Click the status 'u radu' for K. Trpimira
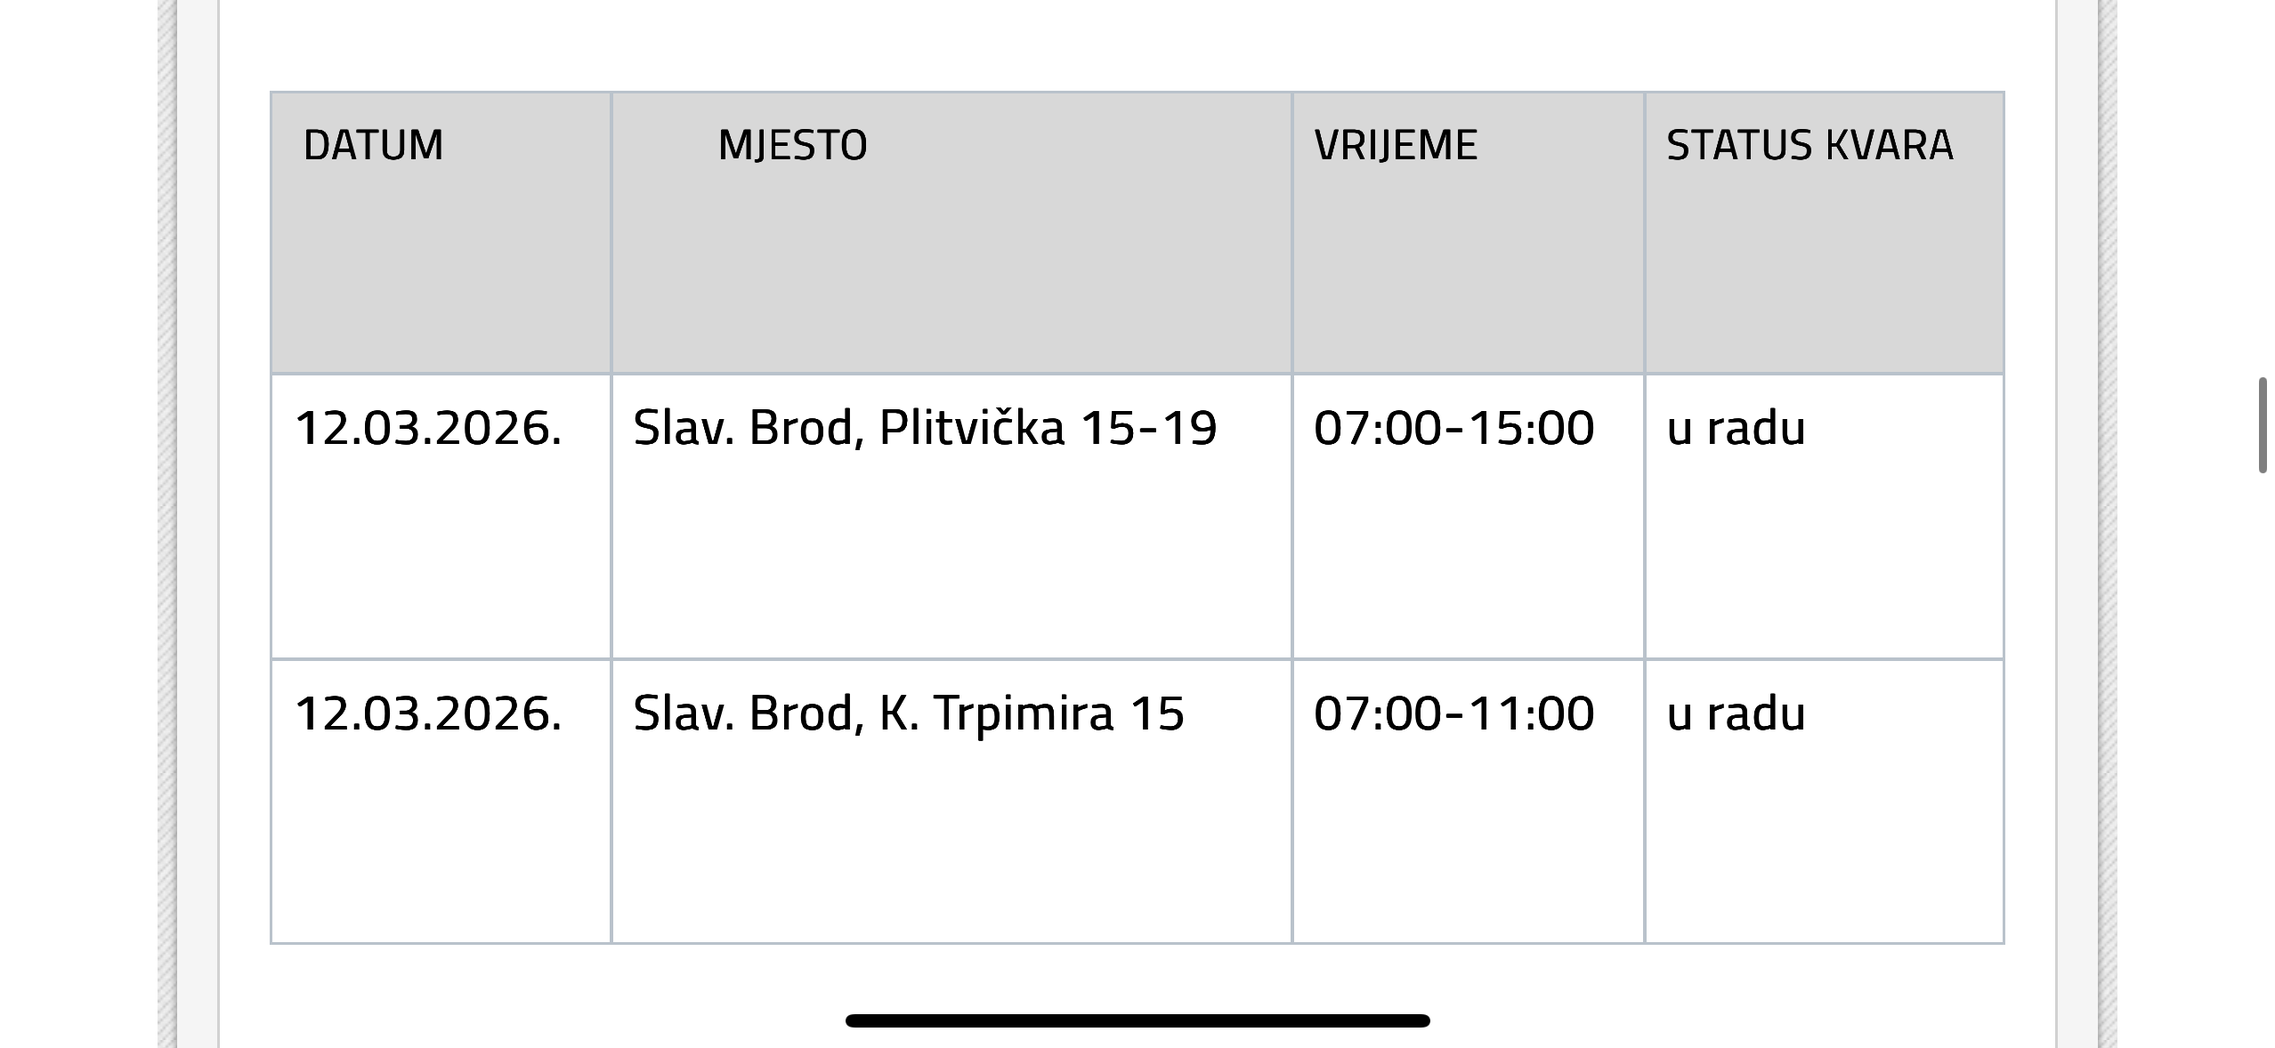This screenshot has height=1048, width=2275. (1735, 714)
